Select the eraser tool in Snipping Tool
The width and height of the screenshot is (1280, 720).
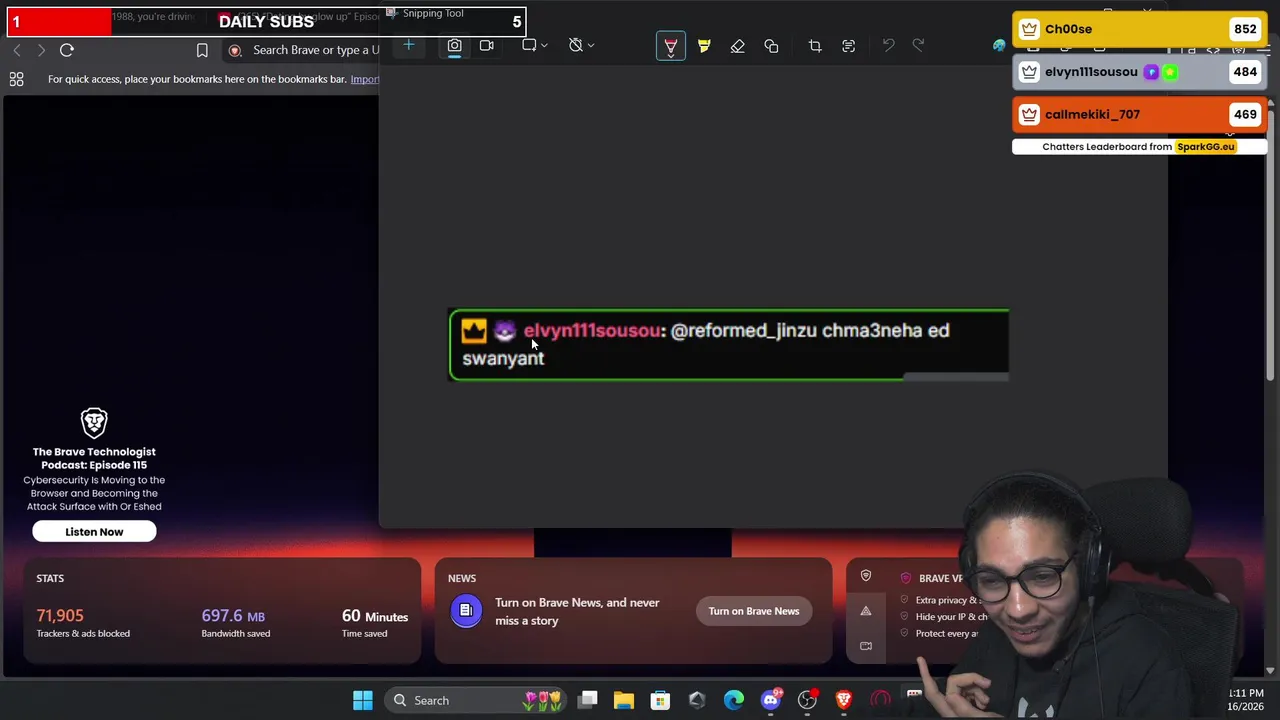point(738,46)
